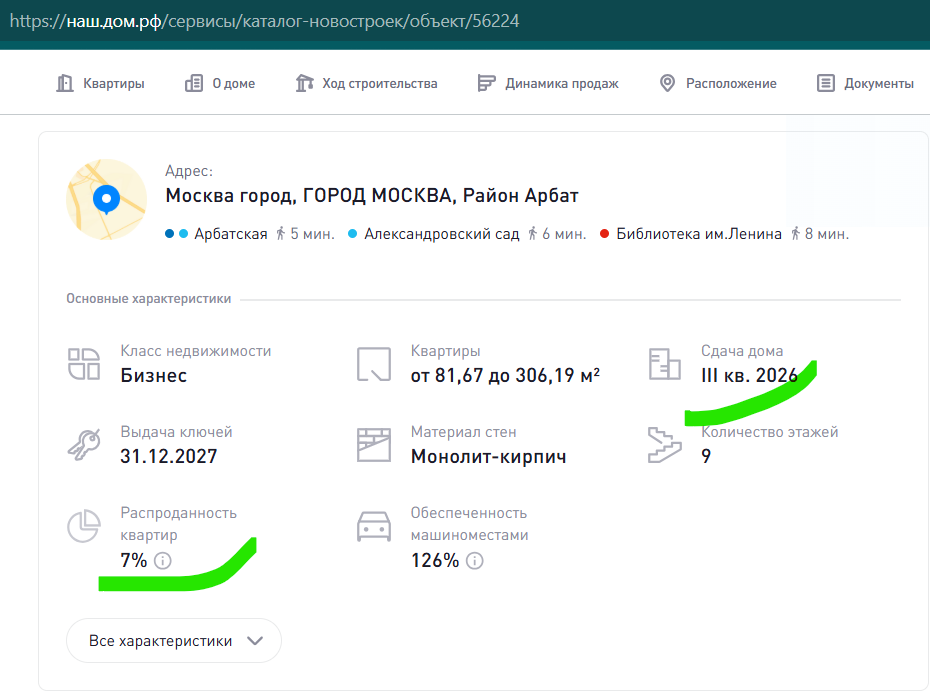Click the wall material Монолит-кирпич
Viewport: 930px width, 695px height.
click(488, 456)
